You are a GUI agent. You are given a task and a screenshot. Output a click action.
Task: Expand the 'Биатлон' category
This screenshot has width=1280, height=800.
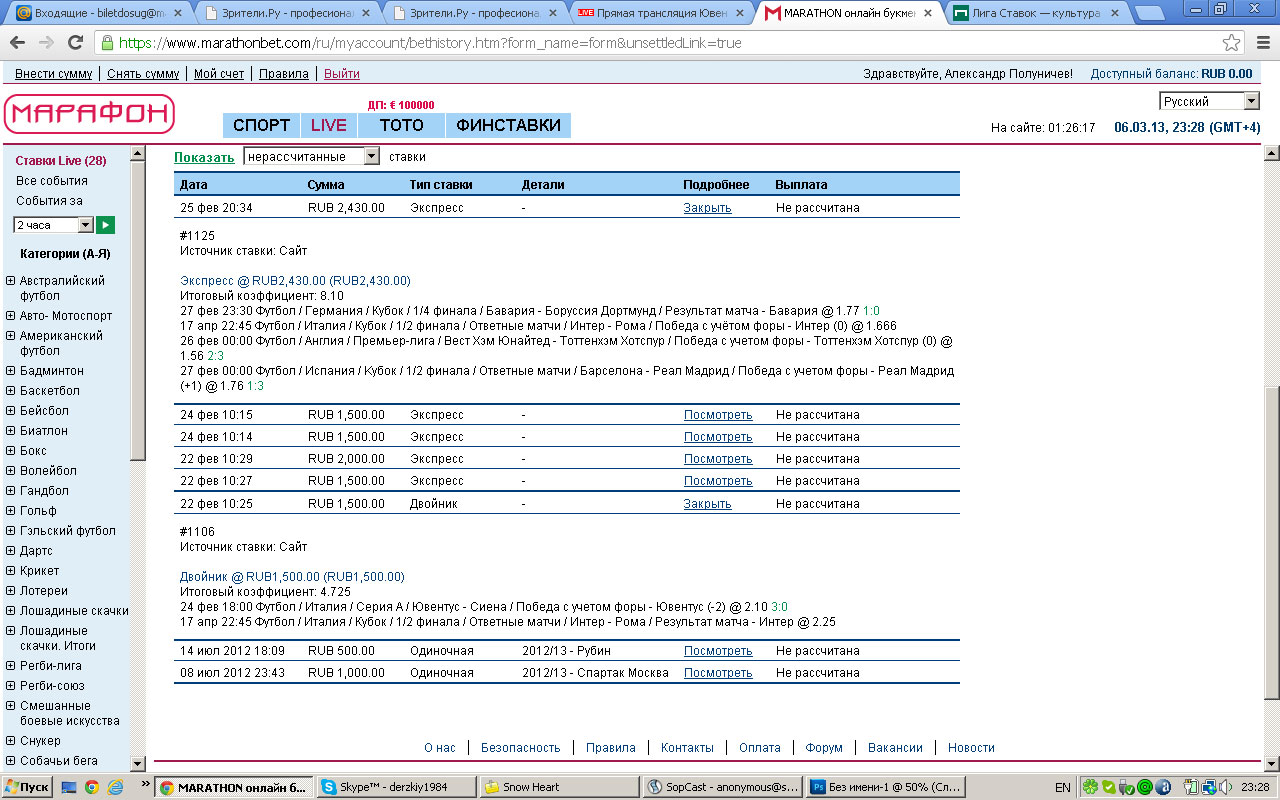(x=11, y=431)
